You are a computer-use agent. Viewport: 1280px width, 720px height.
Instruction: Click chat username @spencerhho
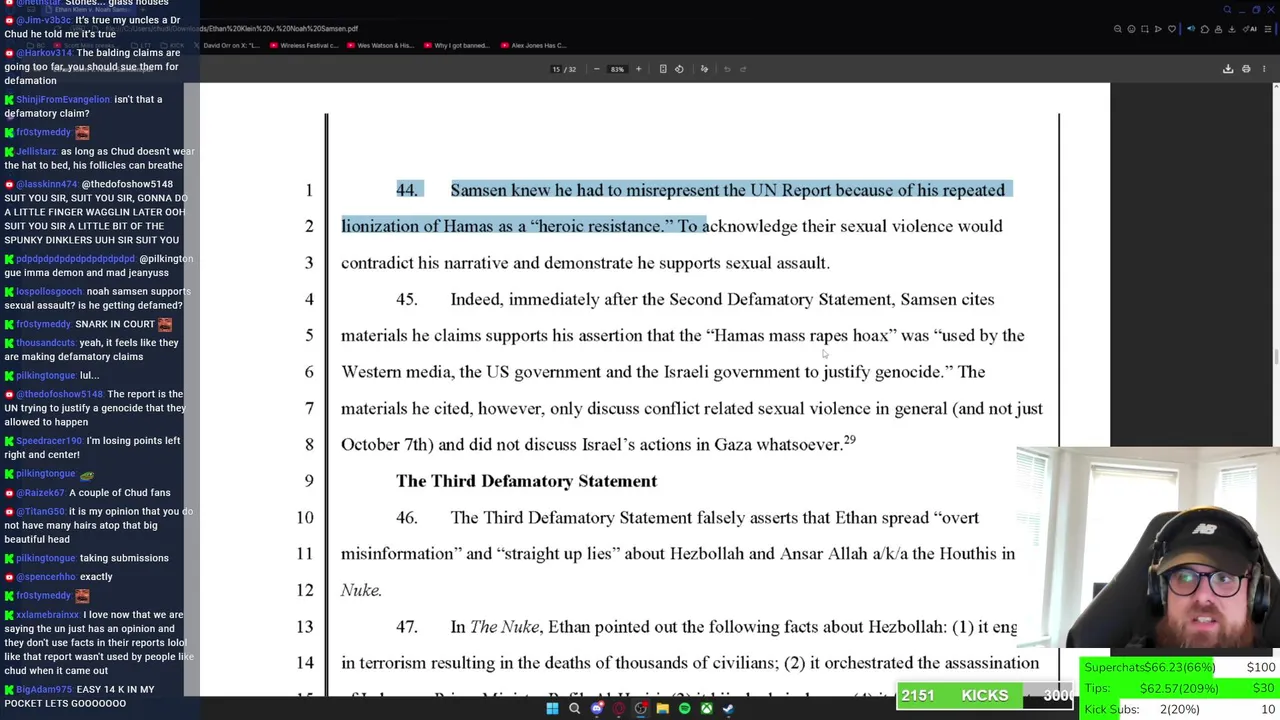46,576
